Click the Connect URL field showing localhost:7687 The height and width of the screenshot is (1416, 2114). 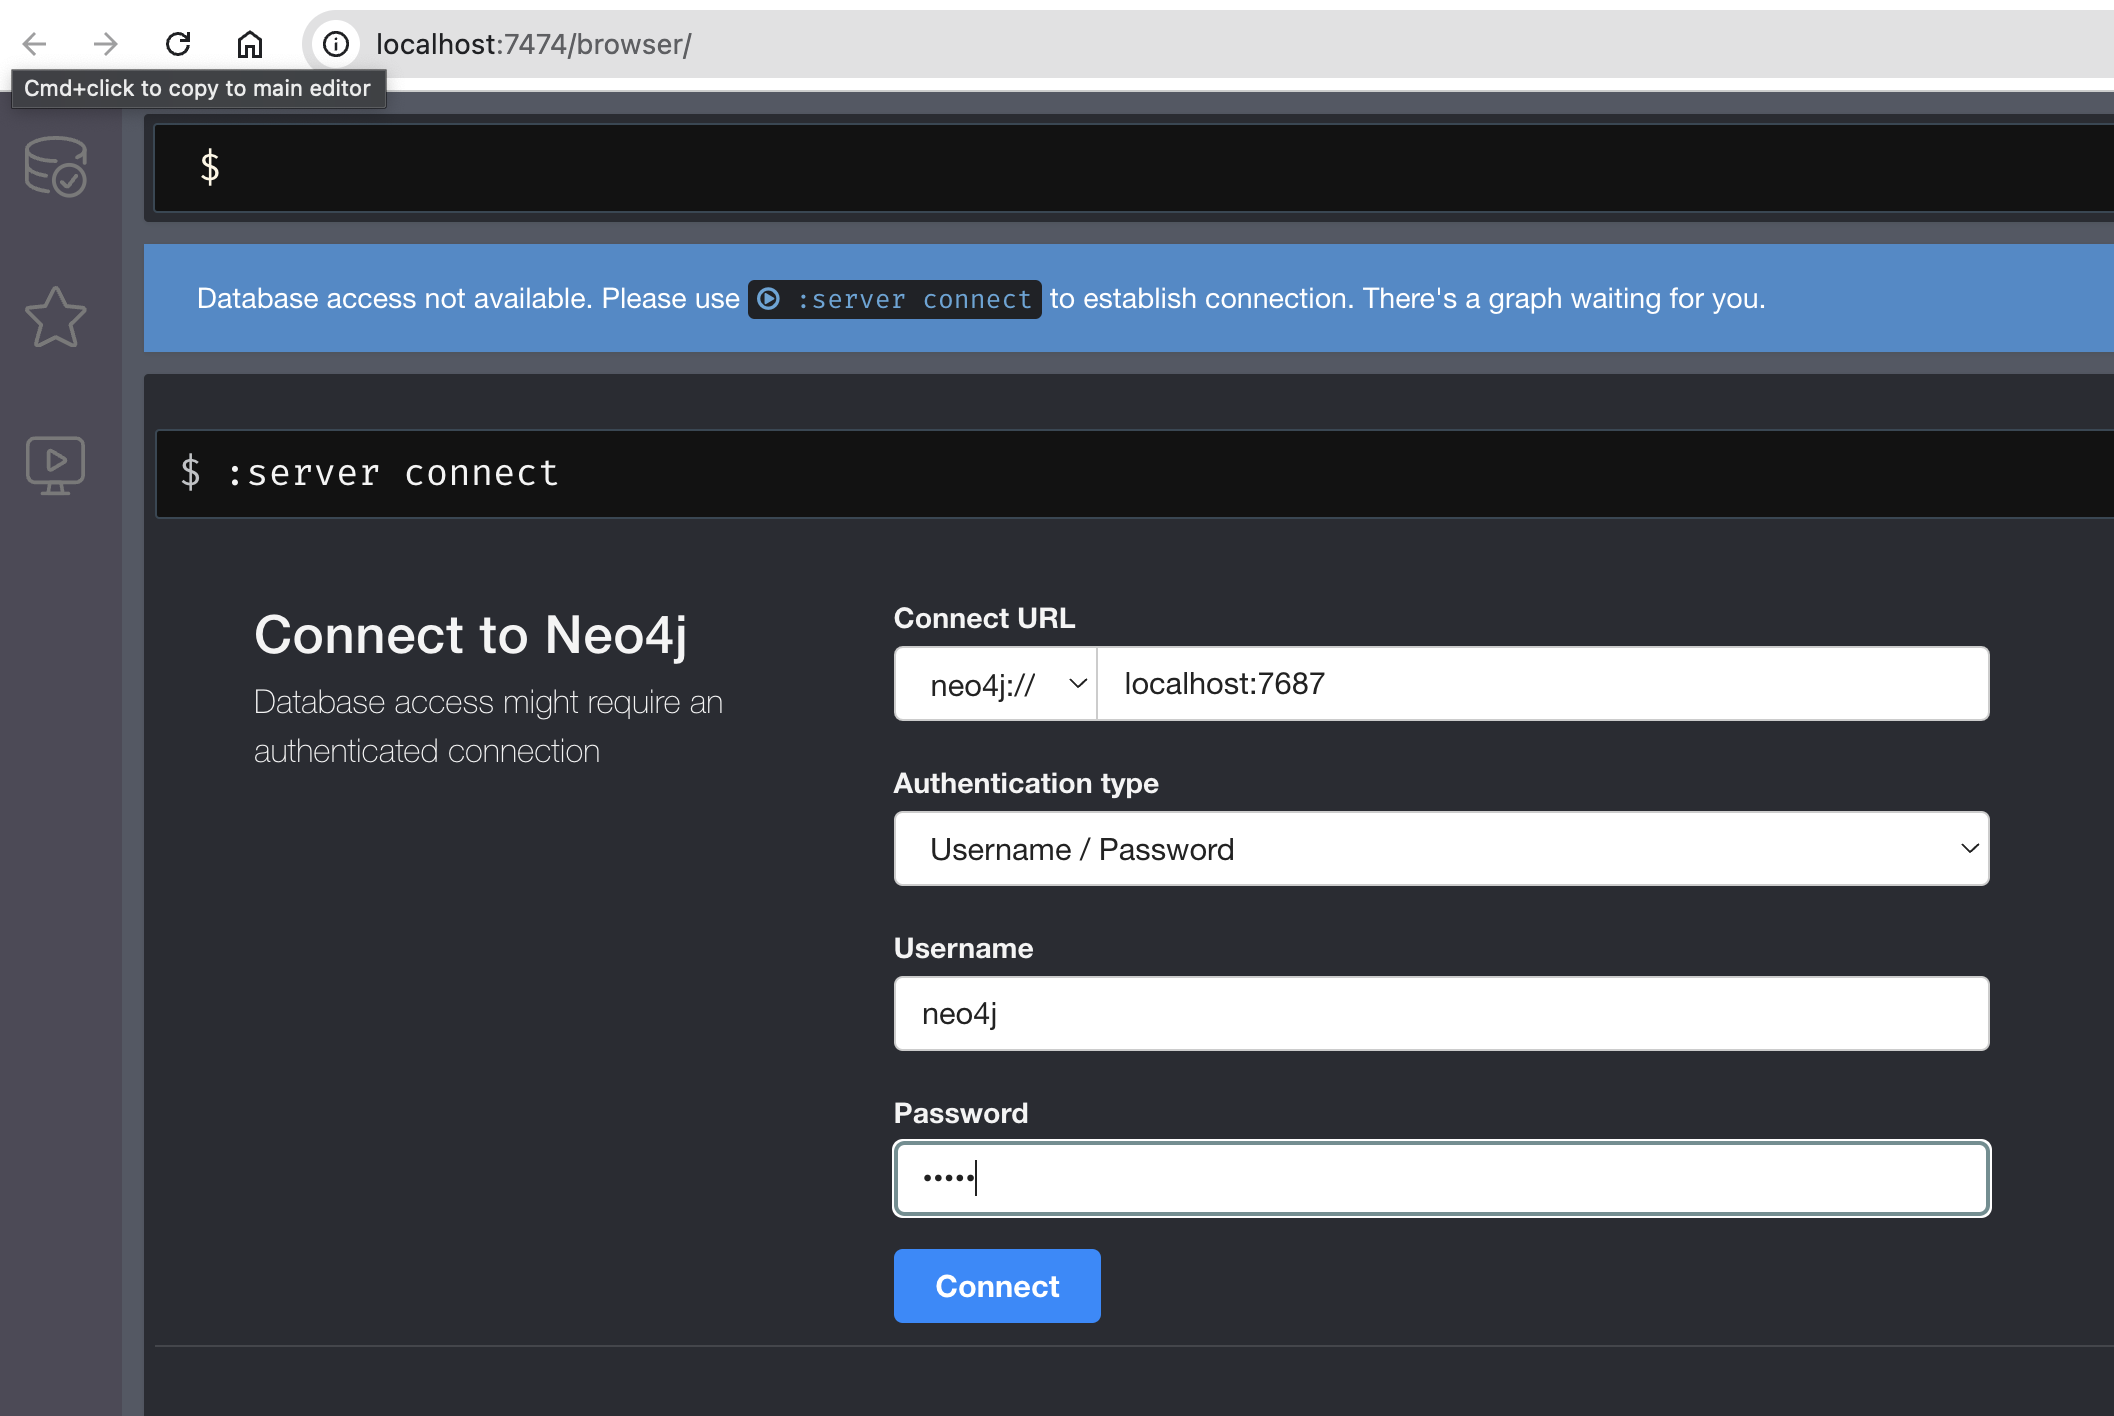[x=1540, y=684]
